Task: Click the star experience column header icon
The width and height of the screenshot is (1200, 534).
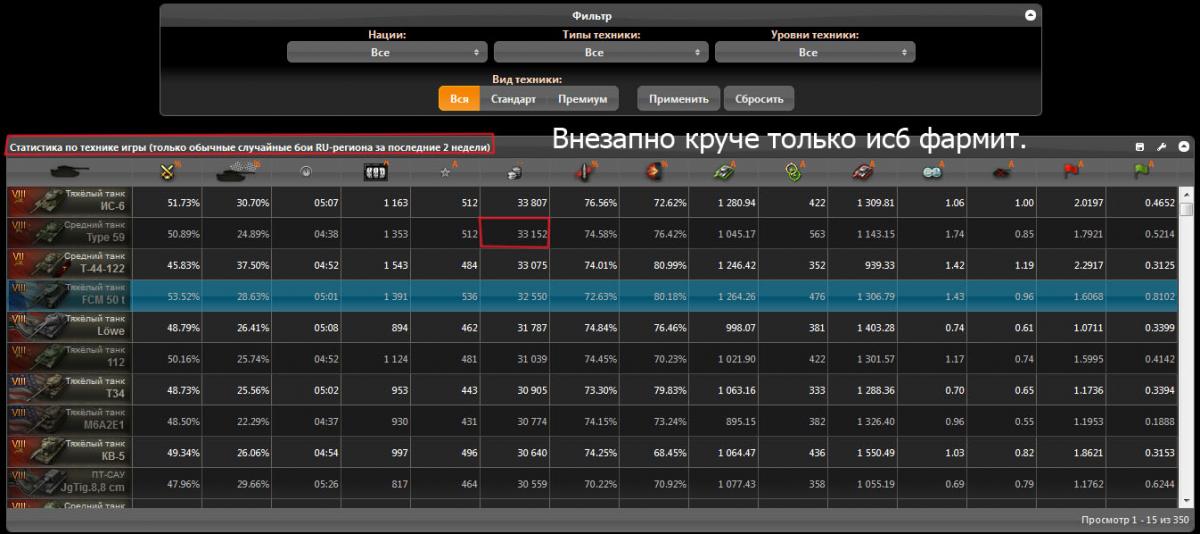Action: (x=446, y=172)
